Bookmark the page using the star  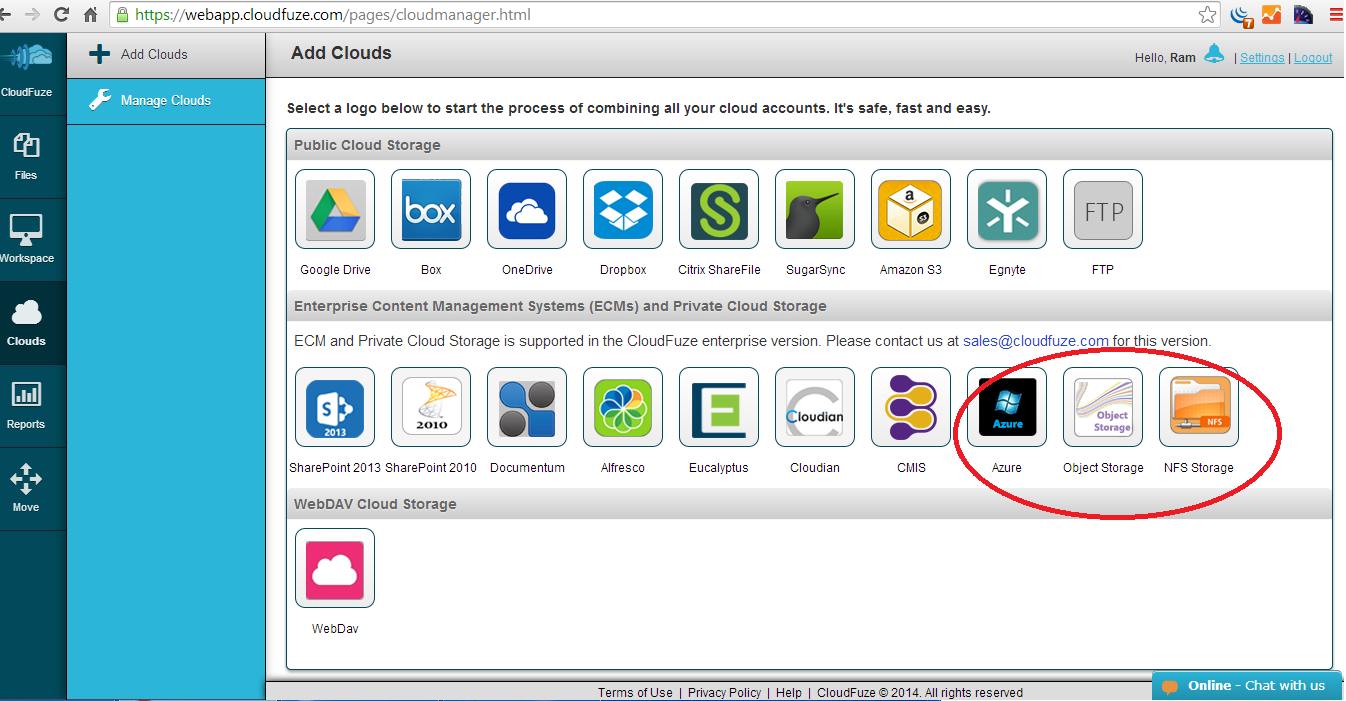(x=1207, y=14)
